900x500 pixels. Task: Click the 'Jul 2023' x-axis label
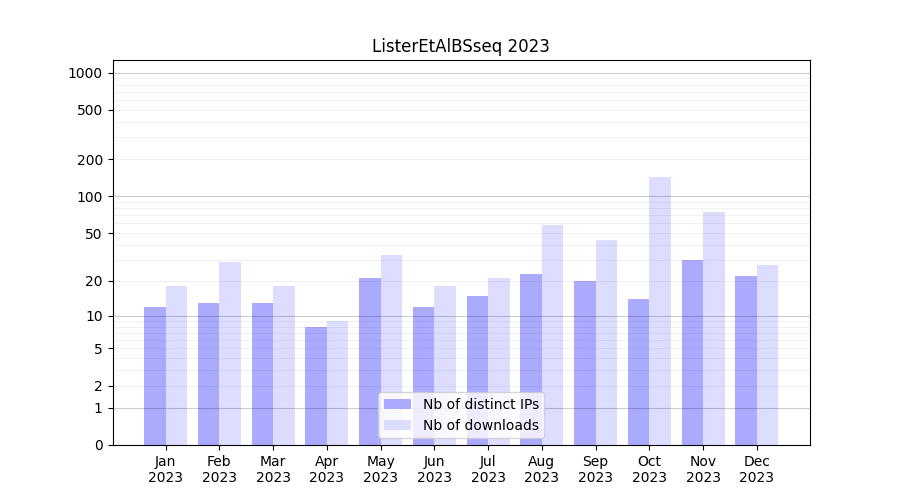(488, 469)
